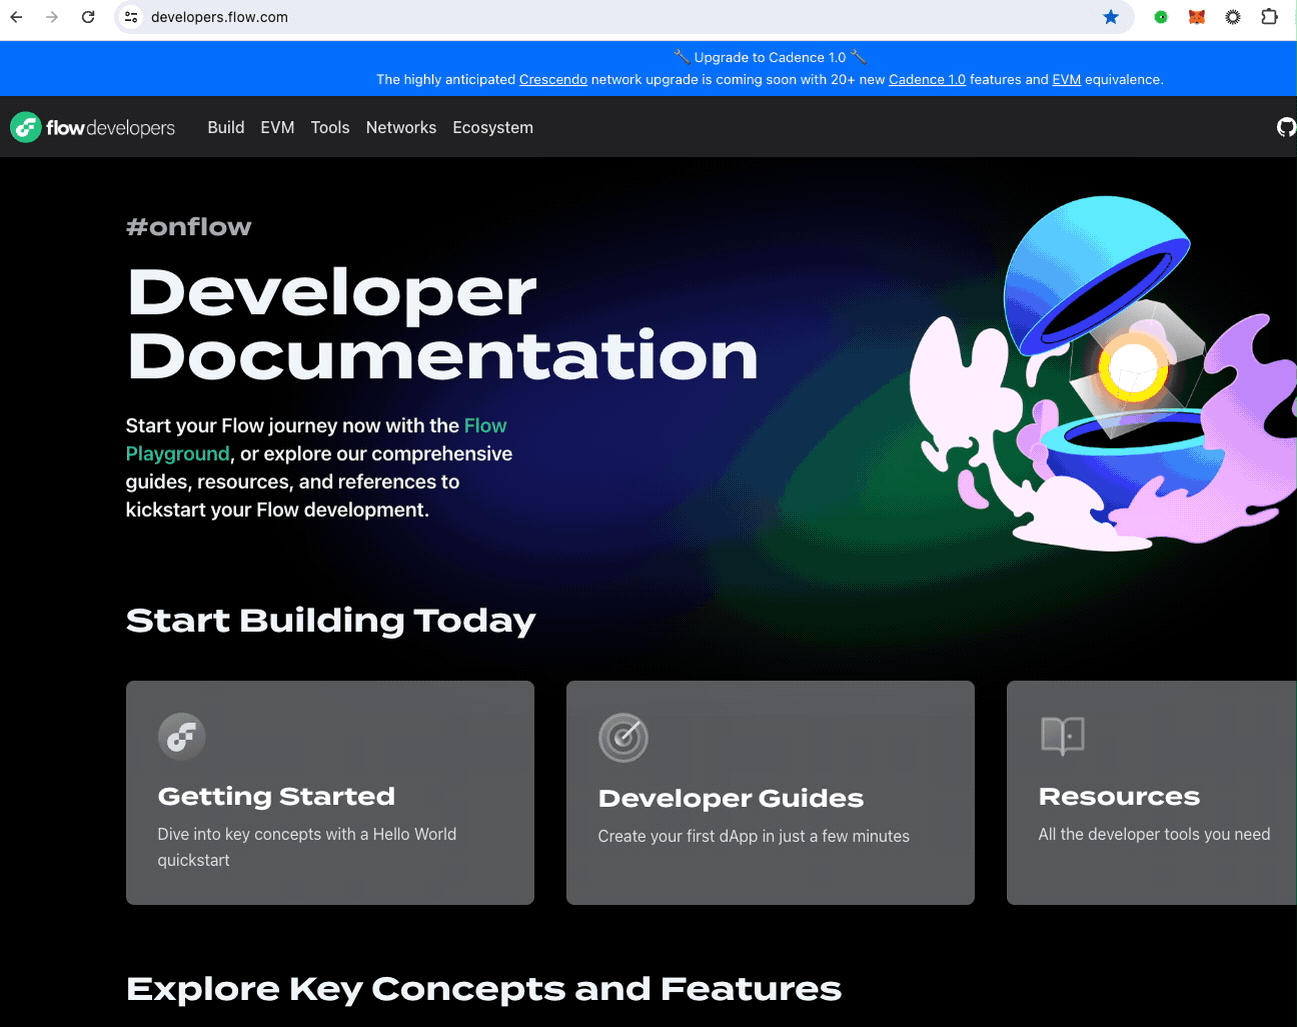Select the EVM nav item
The height and width of the screenshot is (1027, 1297).
pyautogui.click(x=277, y=127)
